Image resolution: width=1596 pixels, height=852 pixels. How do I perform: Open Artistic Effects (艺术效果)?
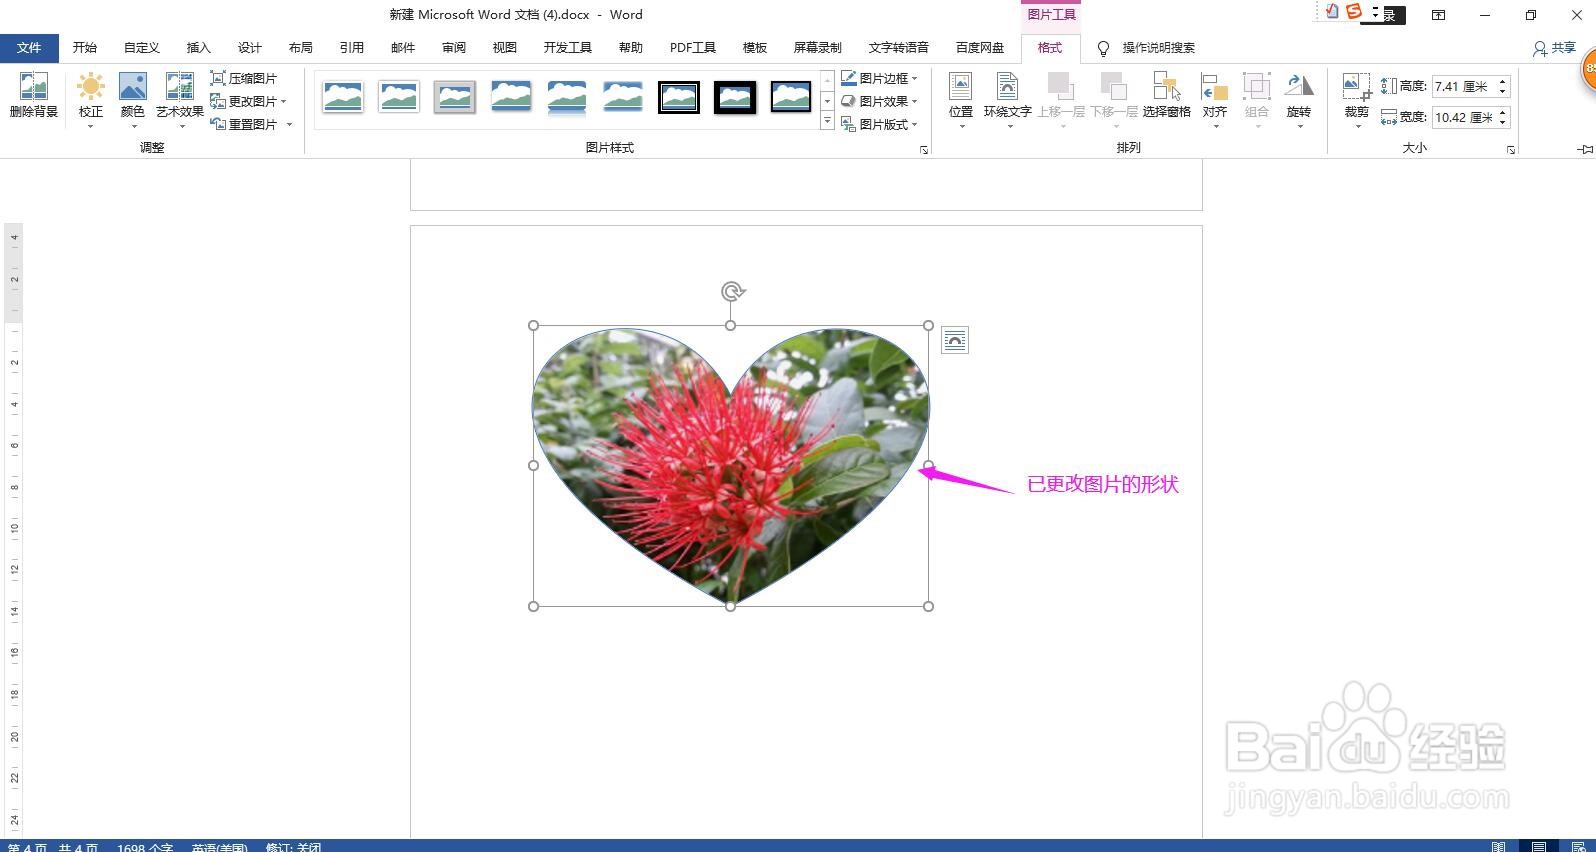(179, 98)
